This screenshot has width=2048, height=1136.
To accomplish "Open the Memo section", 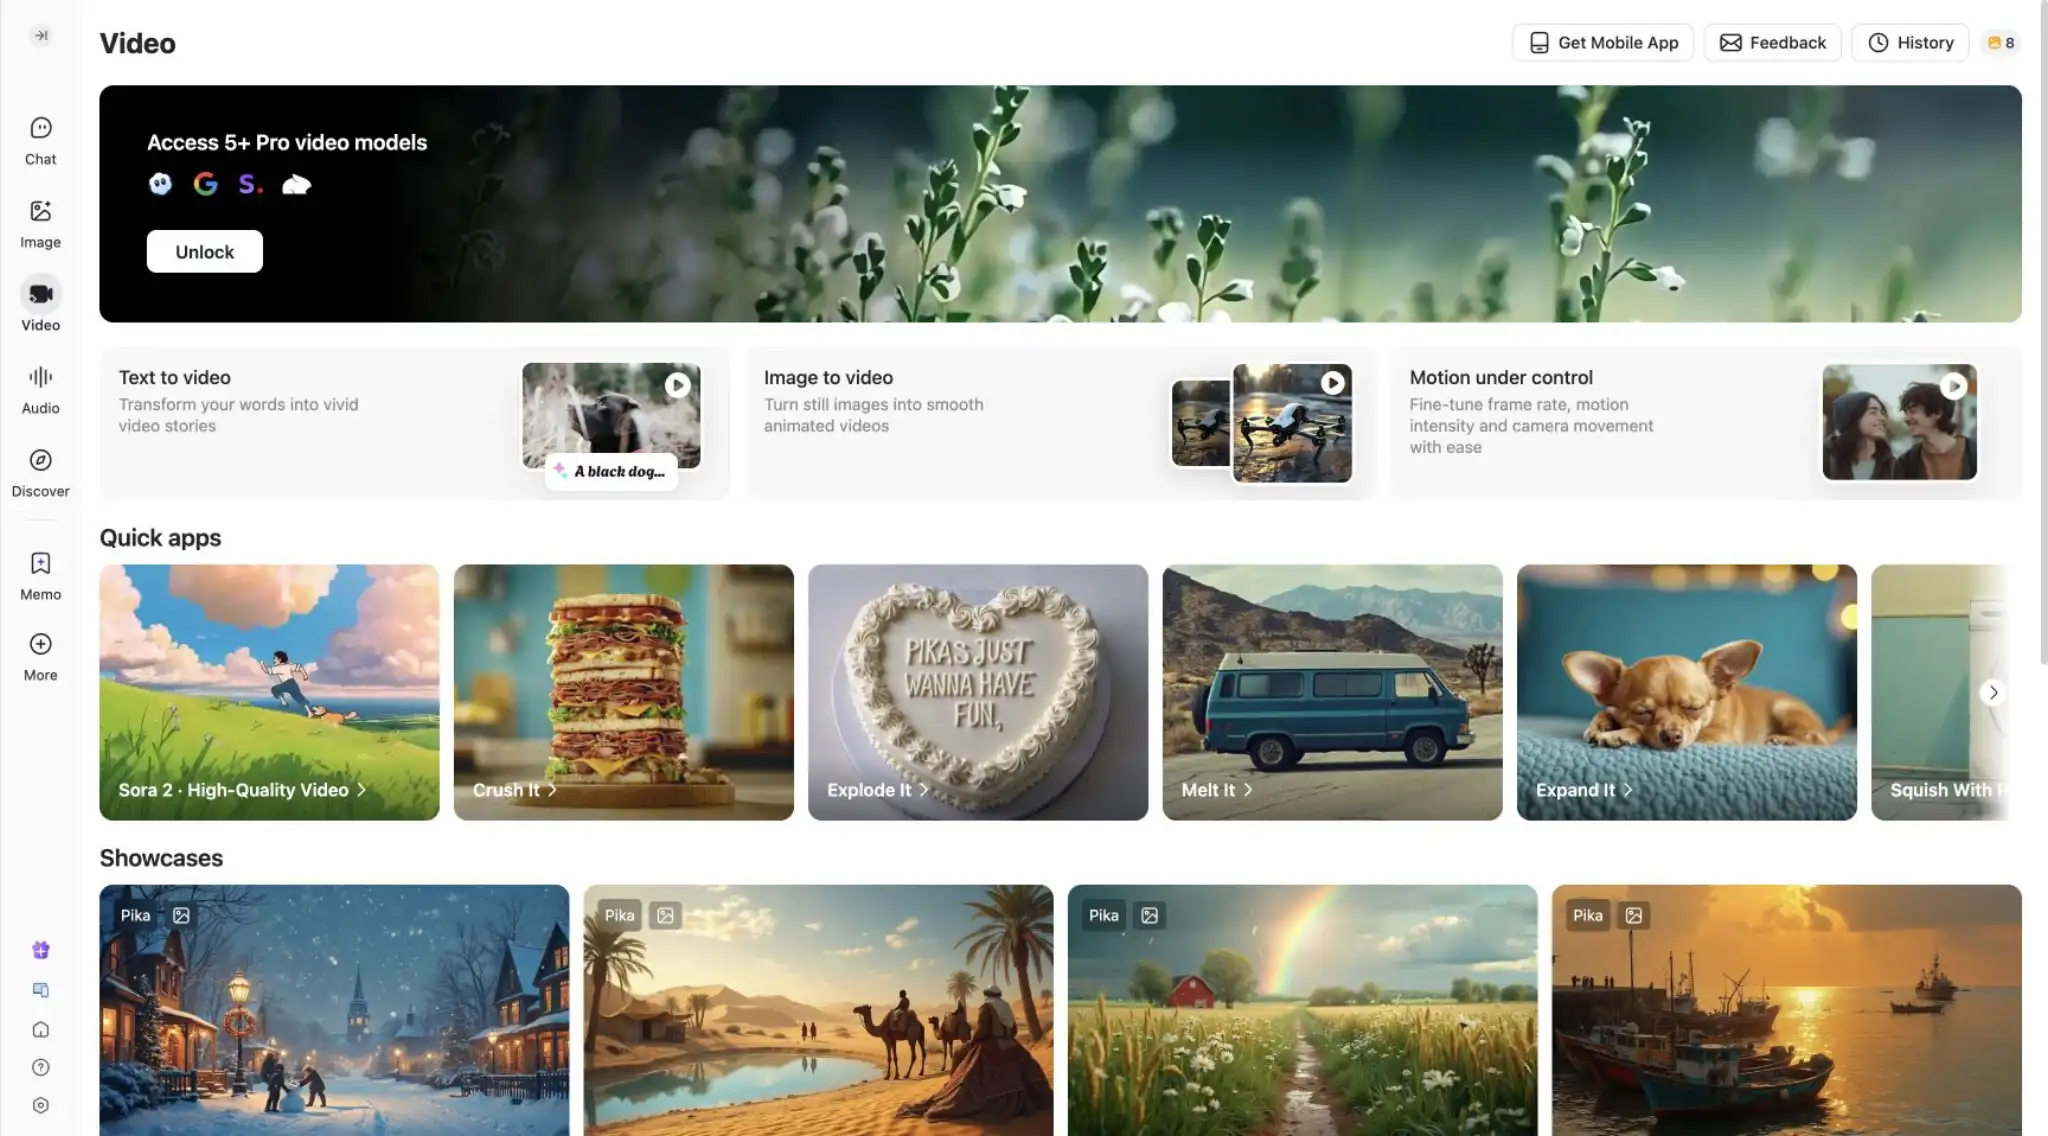I will (41, 576).
